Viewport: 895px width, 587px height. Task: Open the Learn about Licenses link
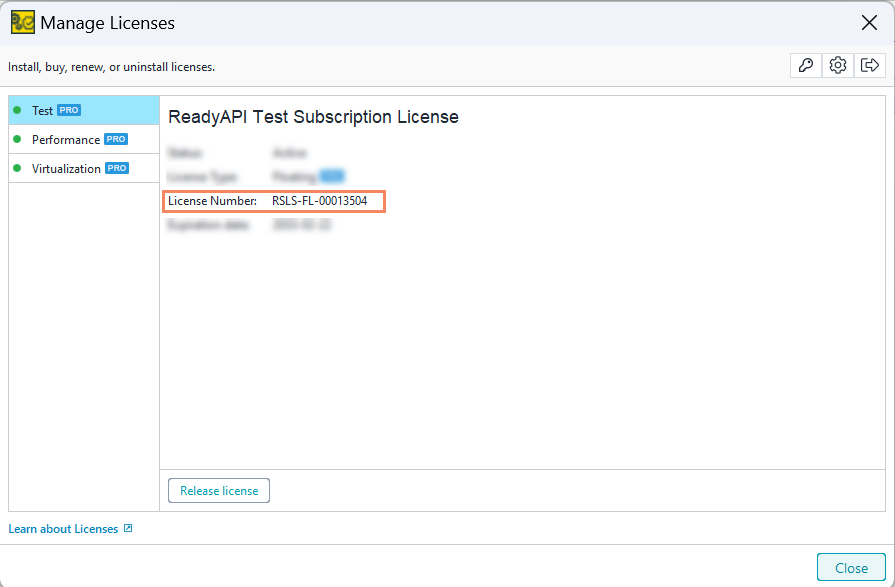63,529
